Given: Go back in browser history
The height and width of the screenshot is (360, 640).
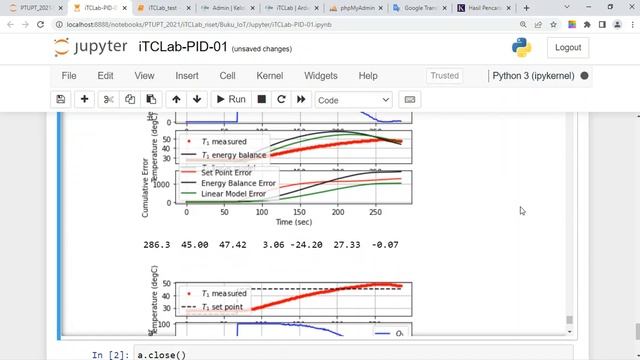Looking at the screenshot, I should coord(10,24).
